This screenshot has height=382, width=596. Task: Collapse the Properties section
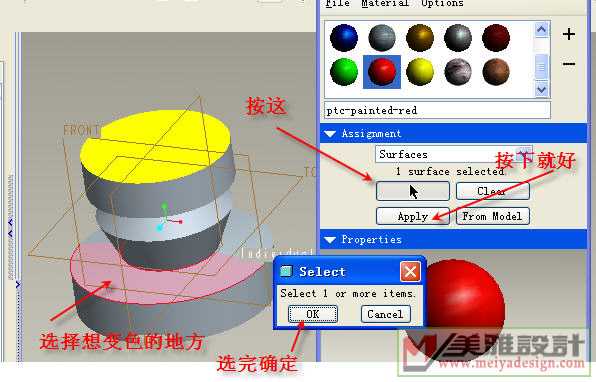(x=330, y=240)
